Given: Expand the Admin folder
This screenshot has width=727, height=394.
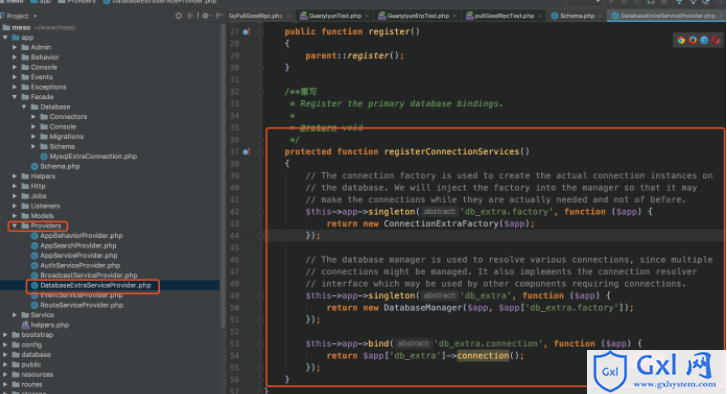Looking at the screenshot, I should click(x=15, y=47).
